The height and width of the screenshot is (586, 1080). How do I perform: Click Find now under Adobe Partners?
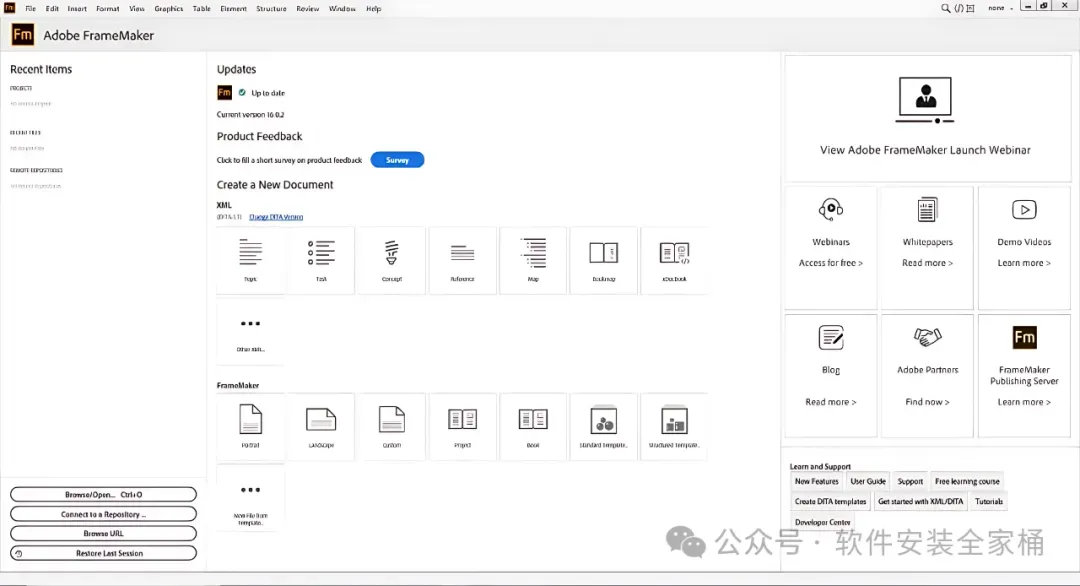(x=927, y=402)
